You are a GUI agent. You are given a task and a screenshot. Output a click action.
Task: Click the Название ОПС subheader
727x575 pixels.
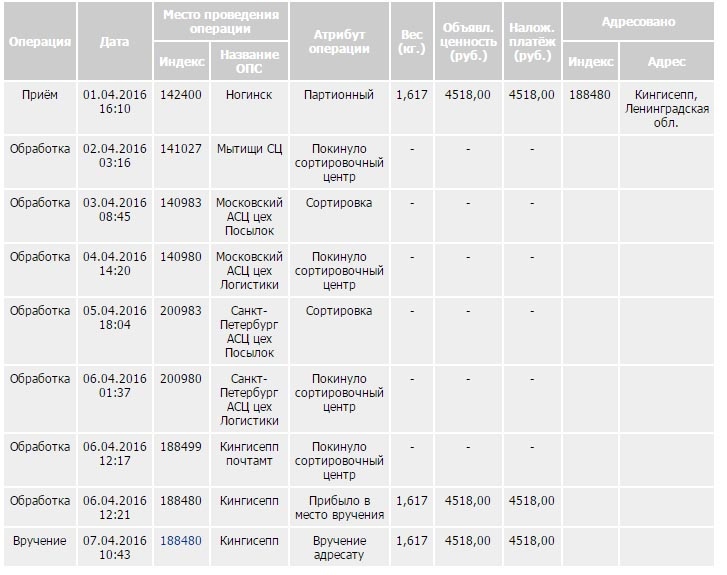click(x=249, y=61)
